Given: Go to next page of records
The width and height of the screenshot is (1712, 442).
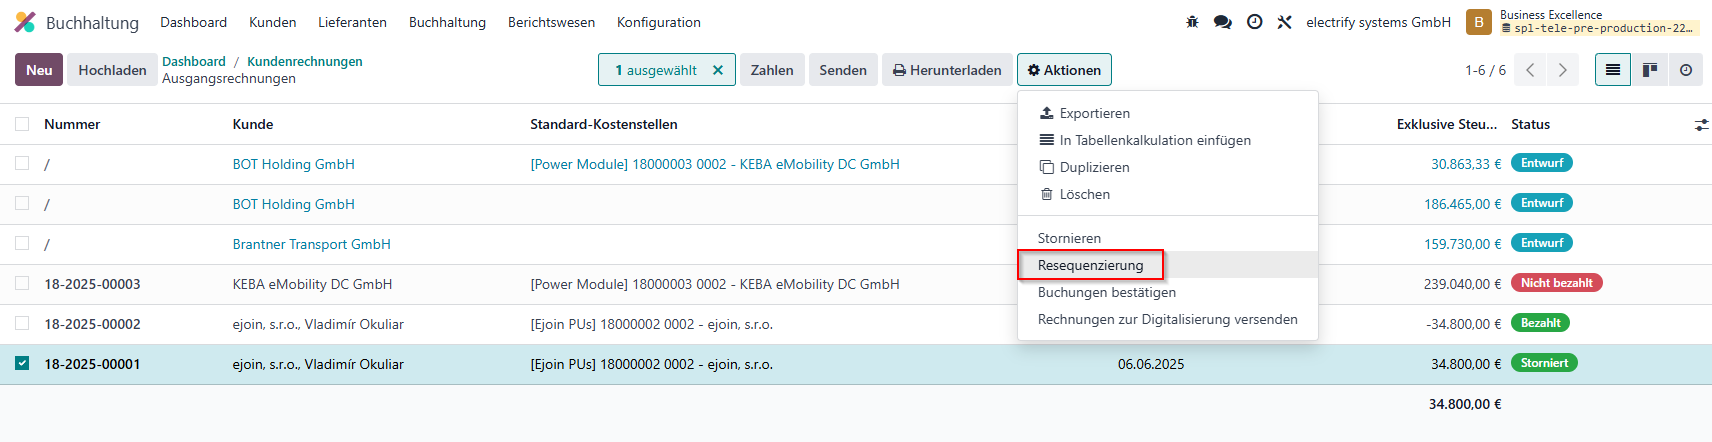Looking at the screenshot, I should click(1562, 70).
